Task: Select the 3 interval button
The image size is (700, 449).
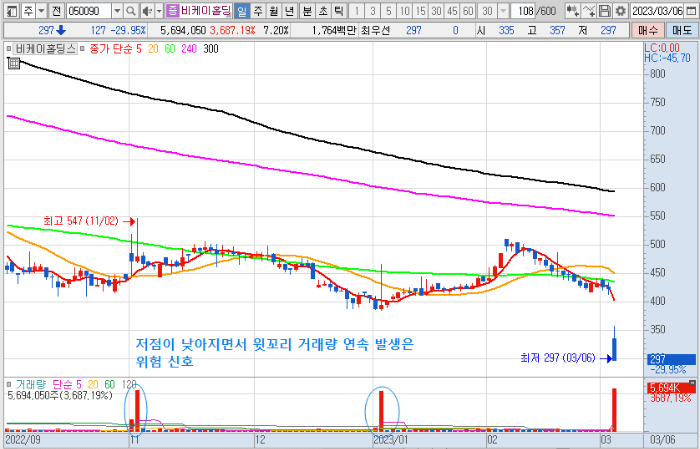Action: 373,11
